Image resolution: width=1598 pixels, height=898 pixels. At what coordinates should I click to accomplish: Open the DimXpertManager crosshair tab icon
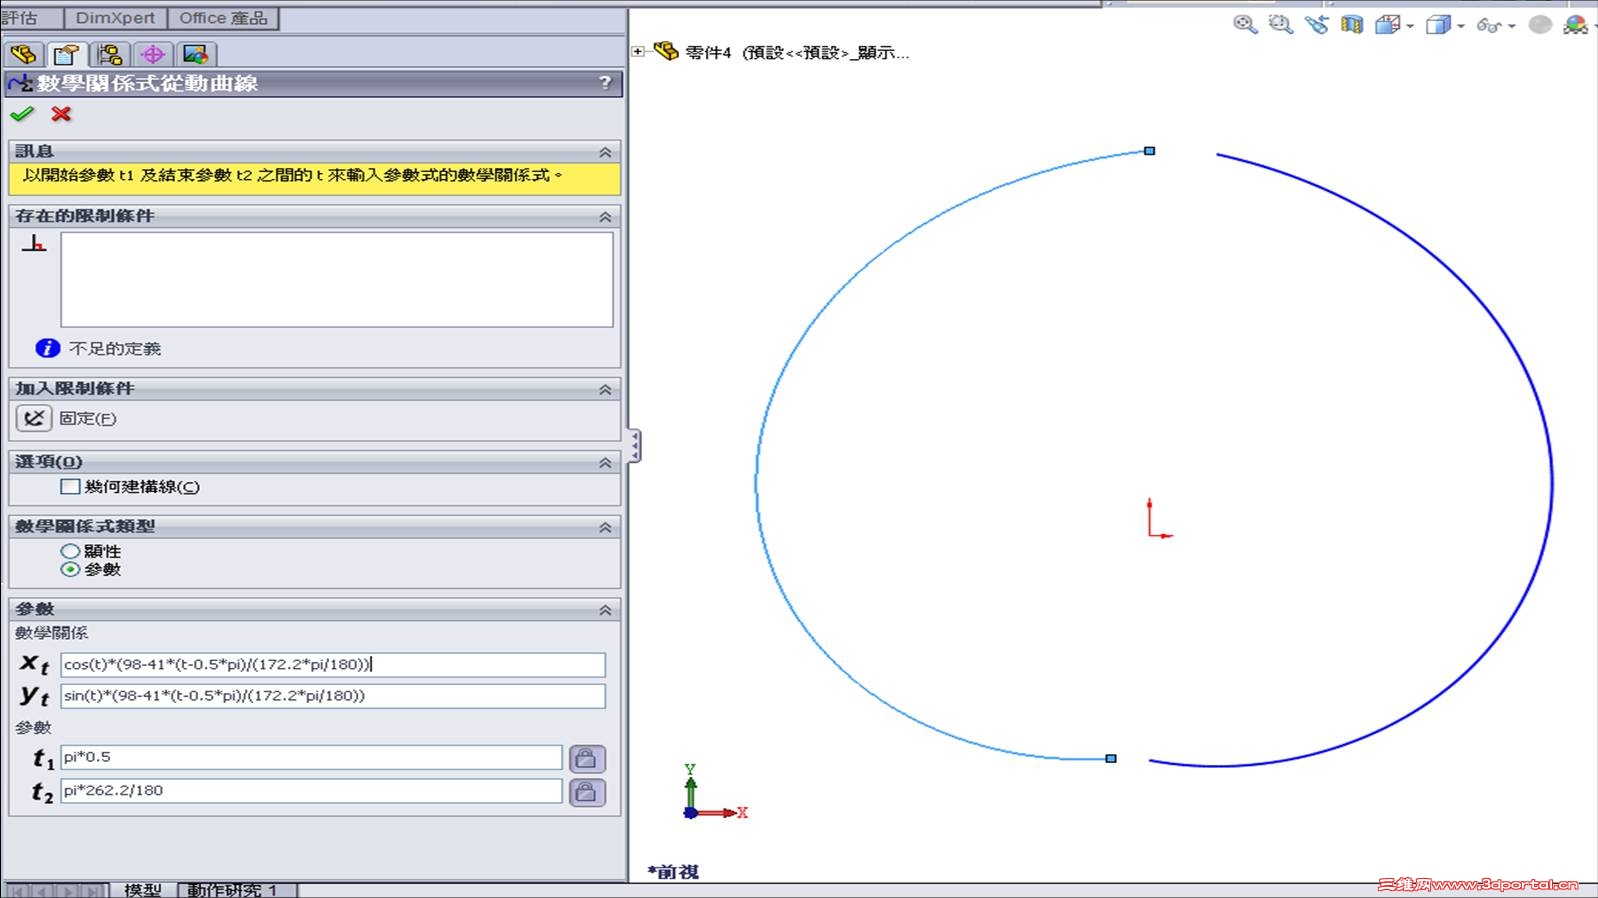tap(153, 54)
